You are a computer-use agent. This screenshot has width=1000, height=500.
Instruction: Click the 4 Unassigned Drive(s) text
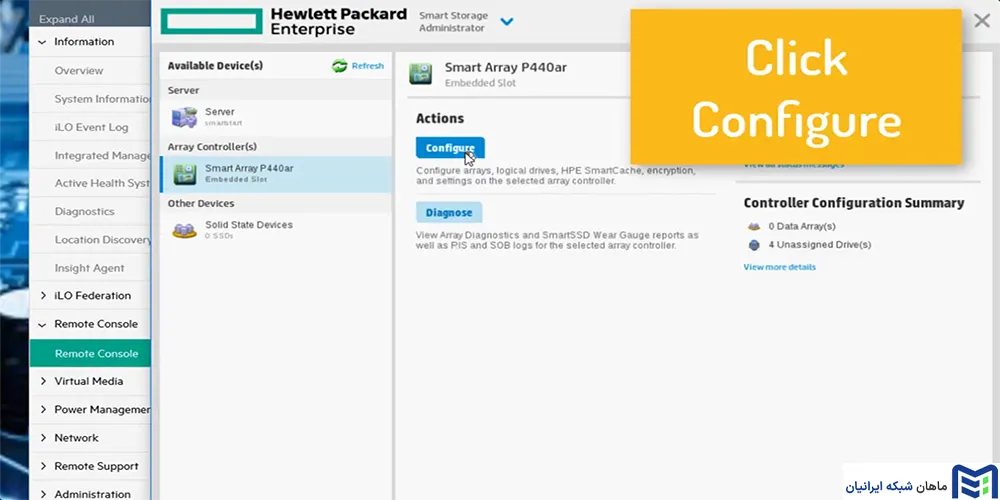pyautogui.click(x=820, y=245)
